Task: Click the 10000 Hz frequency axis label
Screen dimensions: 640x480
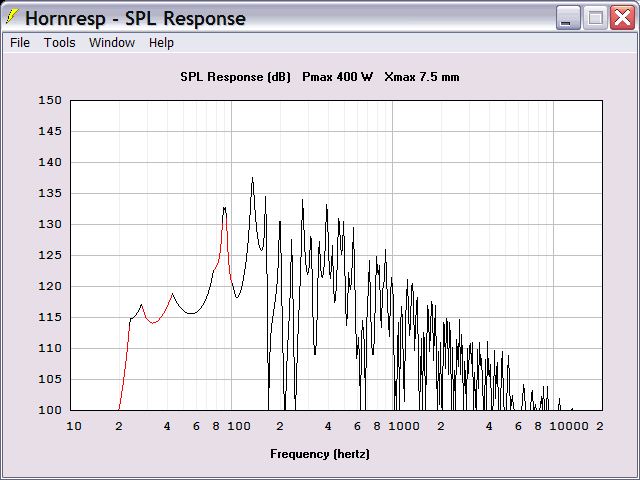Action: (569, 427)
